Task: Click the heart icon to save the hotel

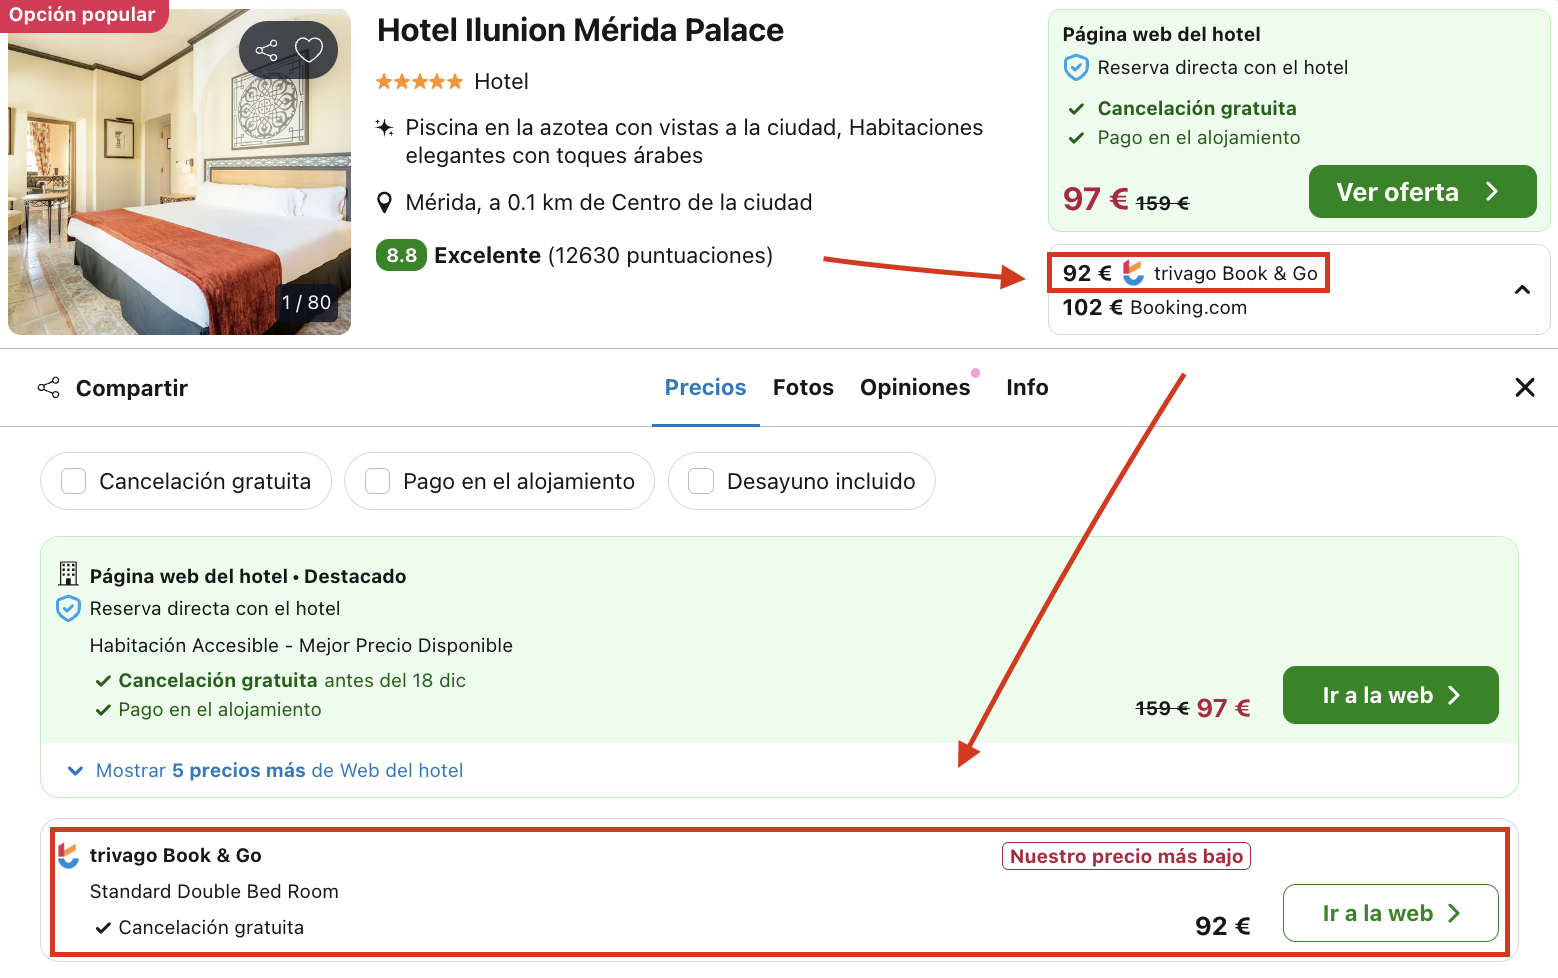Action: [x=308, y=49]
